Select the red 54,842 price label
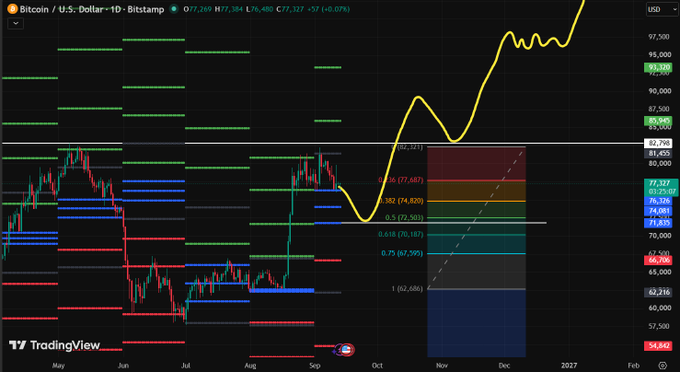Viewport: 680px width, 372px height. click(x=659, y=346)
